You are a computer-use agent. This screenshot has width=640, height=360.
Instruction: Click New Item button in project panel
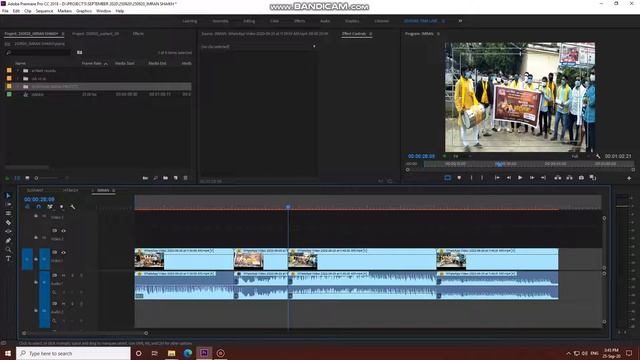[x=176, y=178]
